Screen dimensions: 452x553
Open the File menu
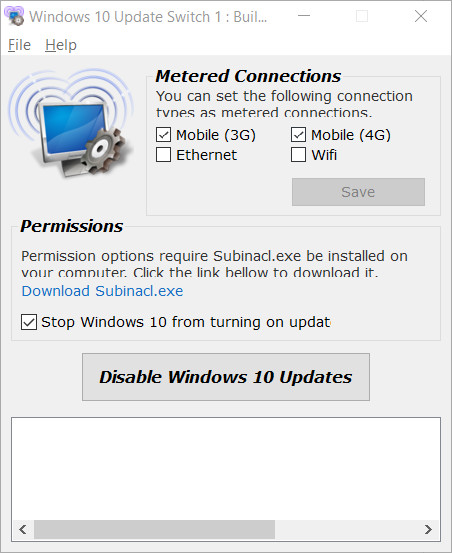tap(19, 45)
